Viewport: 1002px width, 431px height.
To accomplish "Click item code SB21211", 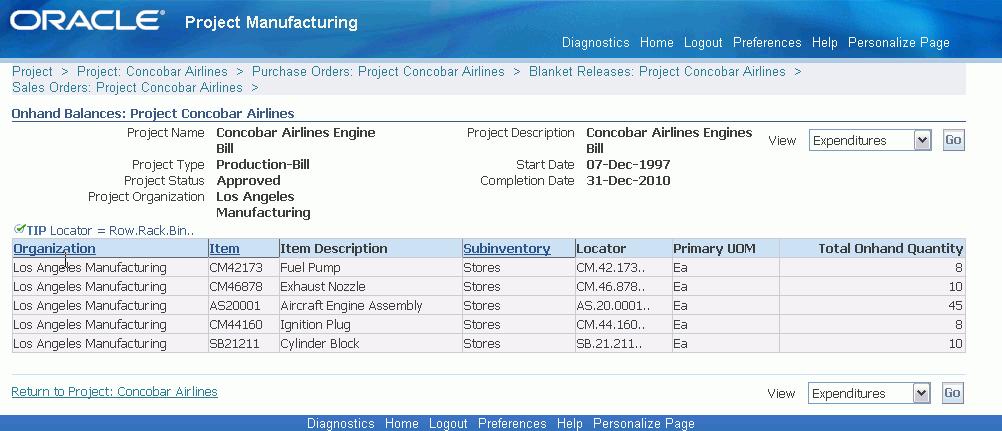I will tap(234, 344).
